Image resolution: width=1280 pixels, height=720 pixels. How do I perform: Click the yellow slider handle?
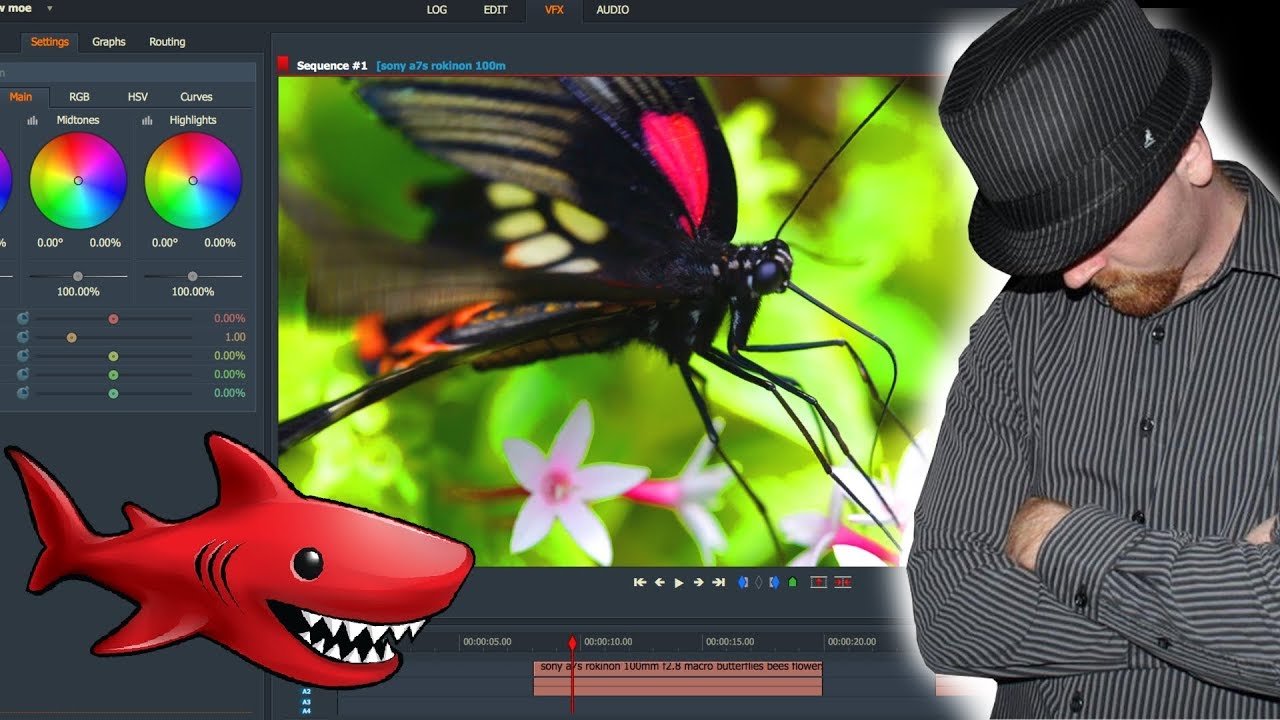coord(113,356)
